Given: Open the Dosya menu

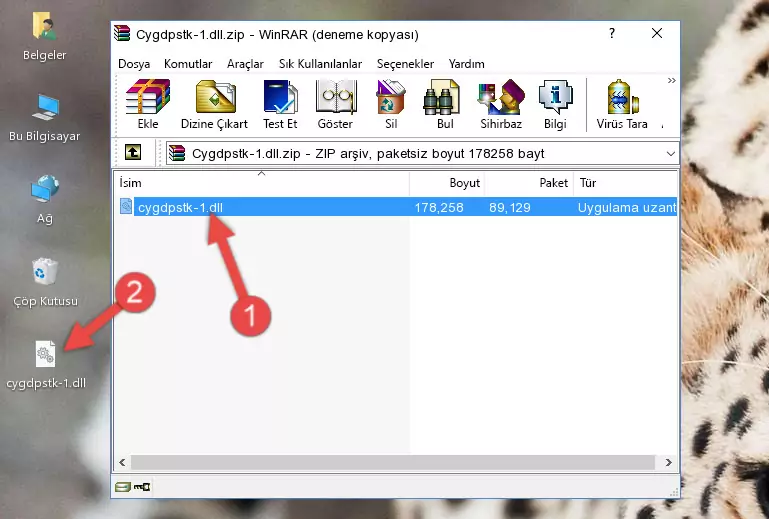Looking at the screenshot, I should 134,64.
